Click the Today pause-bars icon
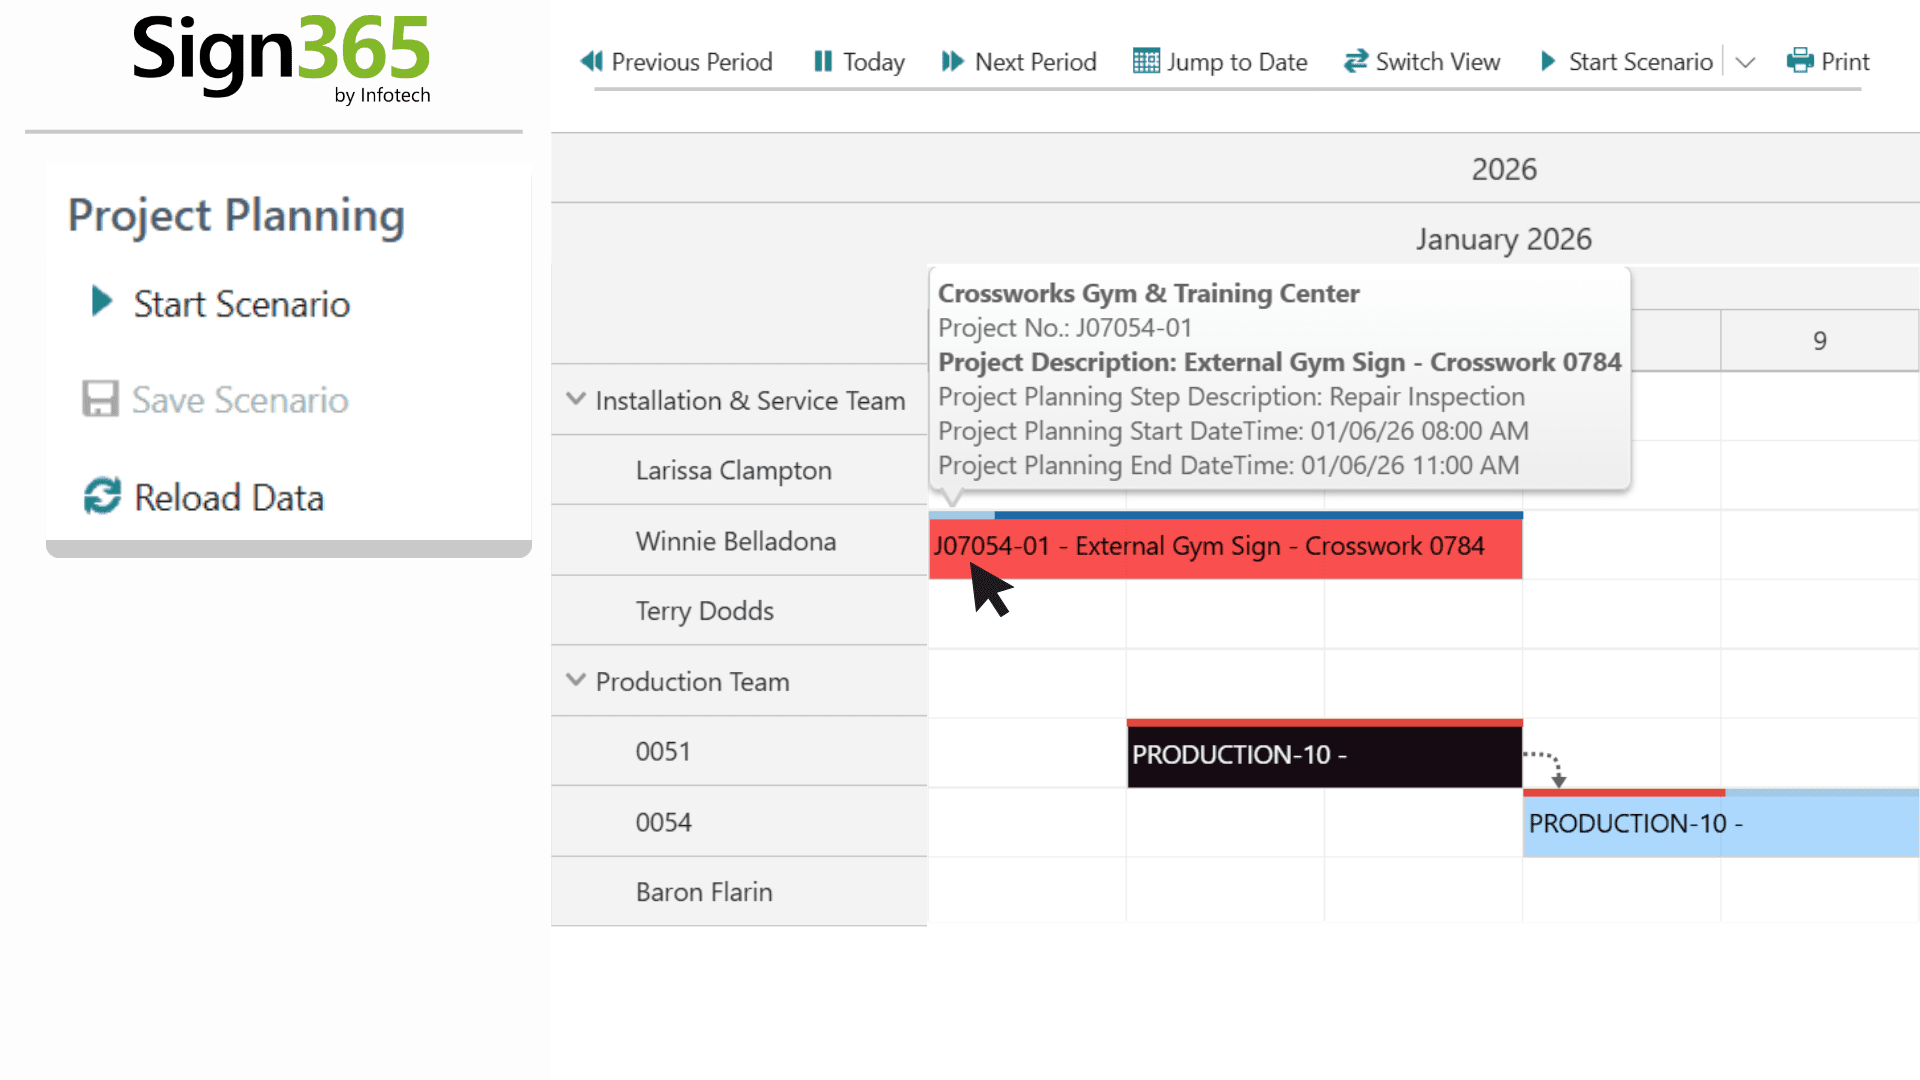Viewport: 1920px width, 1080px height. pos(822,62)
